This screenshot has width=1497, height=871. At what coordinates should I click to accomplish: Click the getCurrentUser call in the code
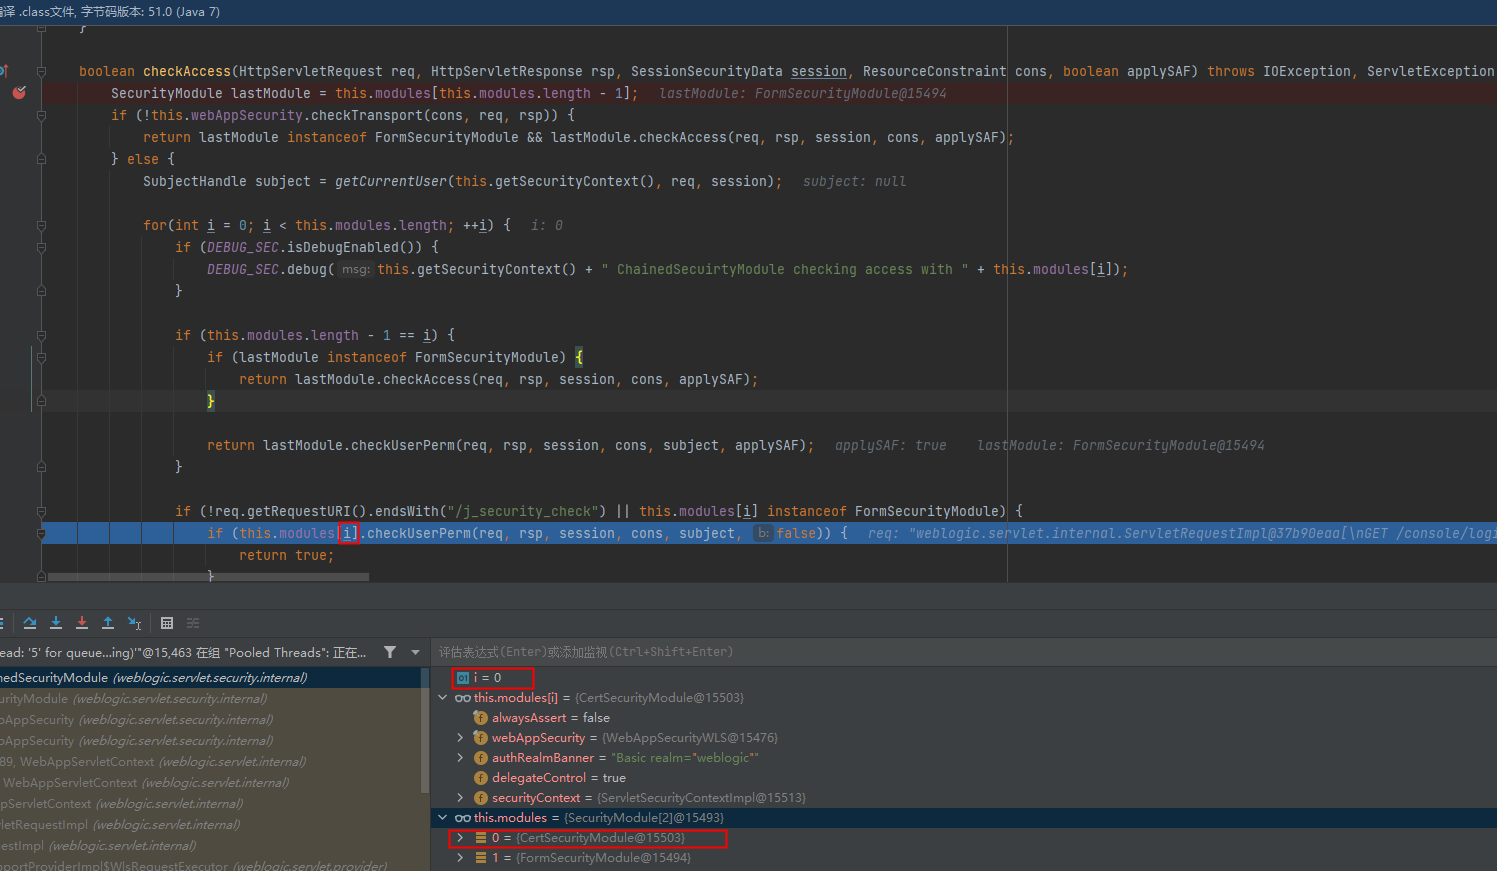point(391,181)
